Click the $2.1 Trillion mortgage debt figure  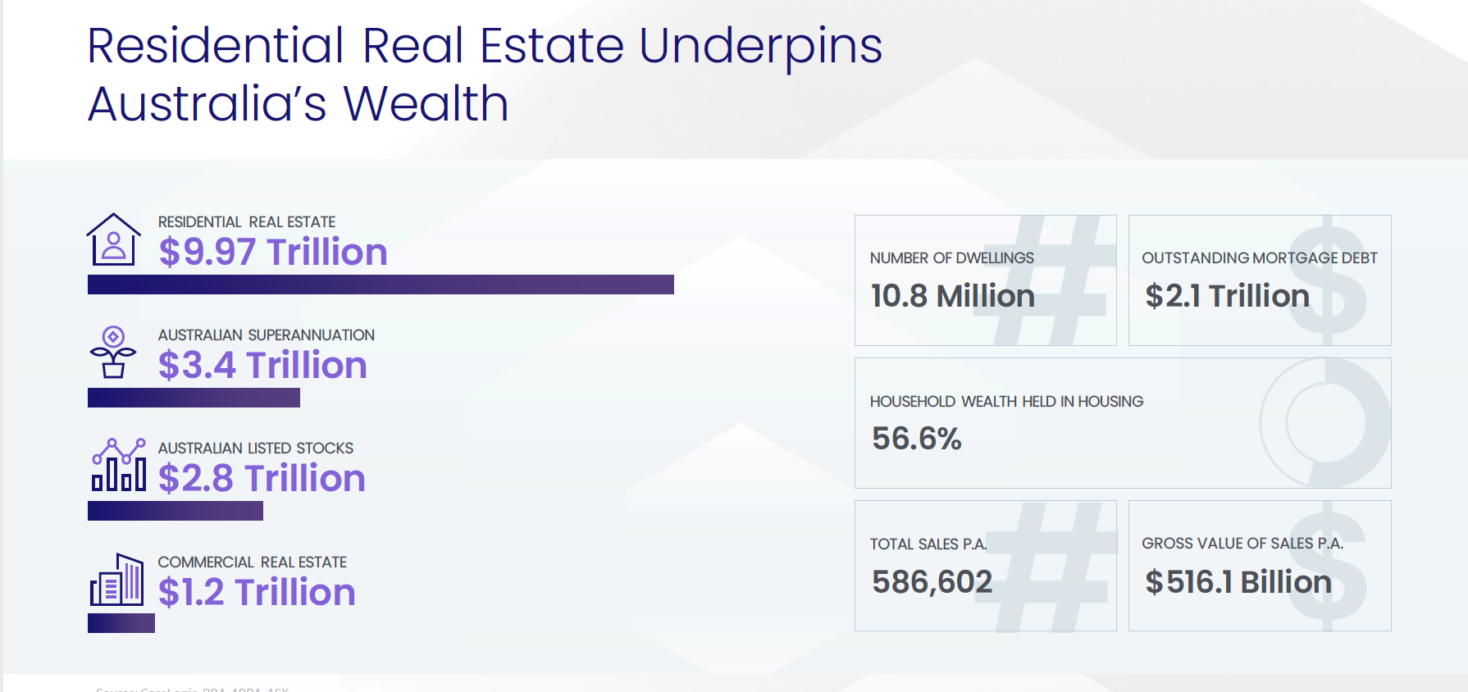coord(1227,296)
